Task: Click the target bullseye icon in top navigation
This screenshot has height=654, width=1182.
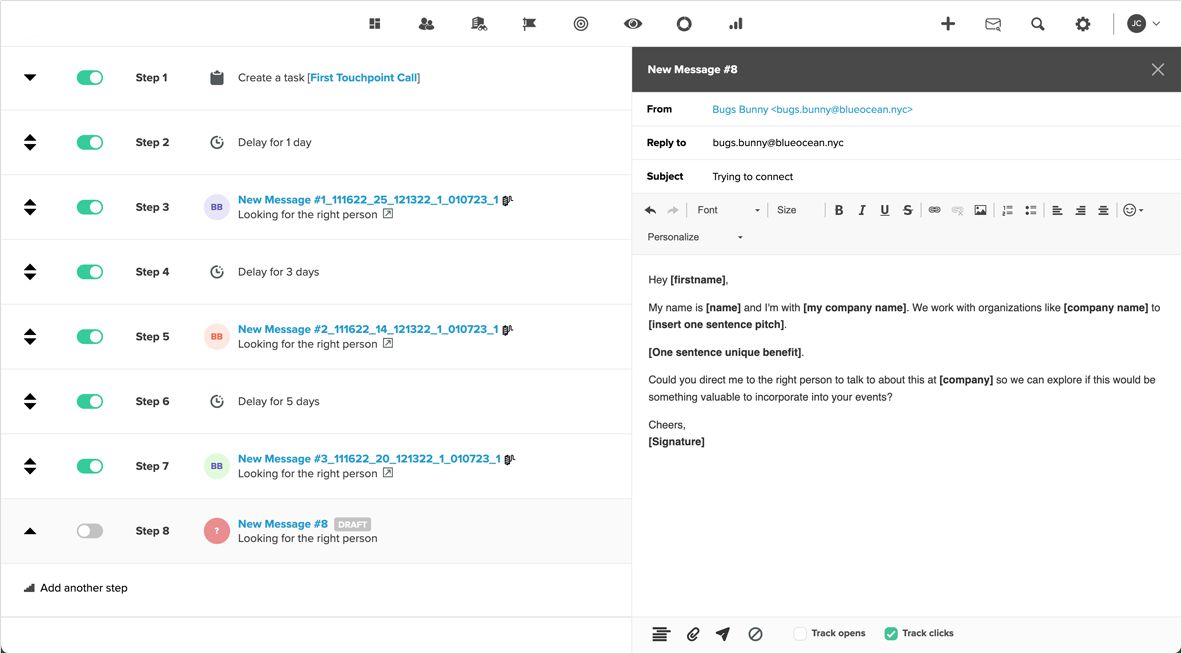Action: coord(580,24)
